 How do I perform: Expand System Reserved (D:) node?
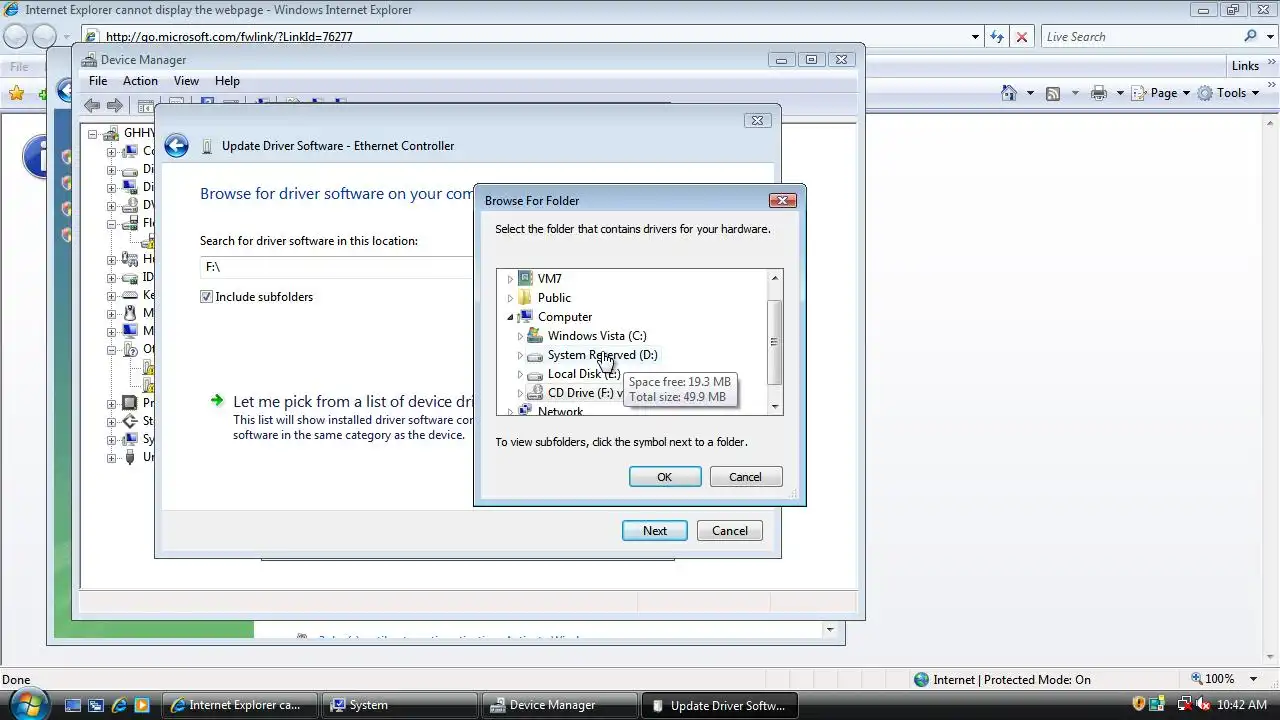click(520, 355)
